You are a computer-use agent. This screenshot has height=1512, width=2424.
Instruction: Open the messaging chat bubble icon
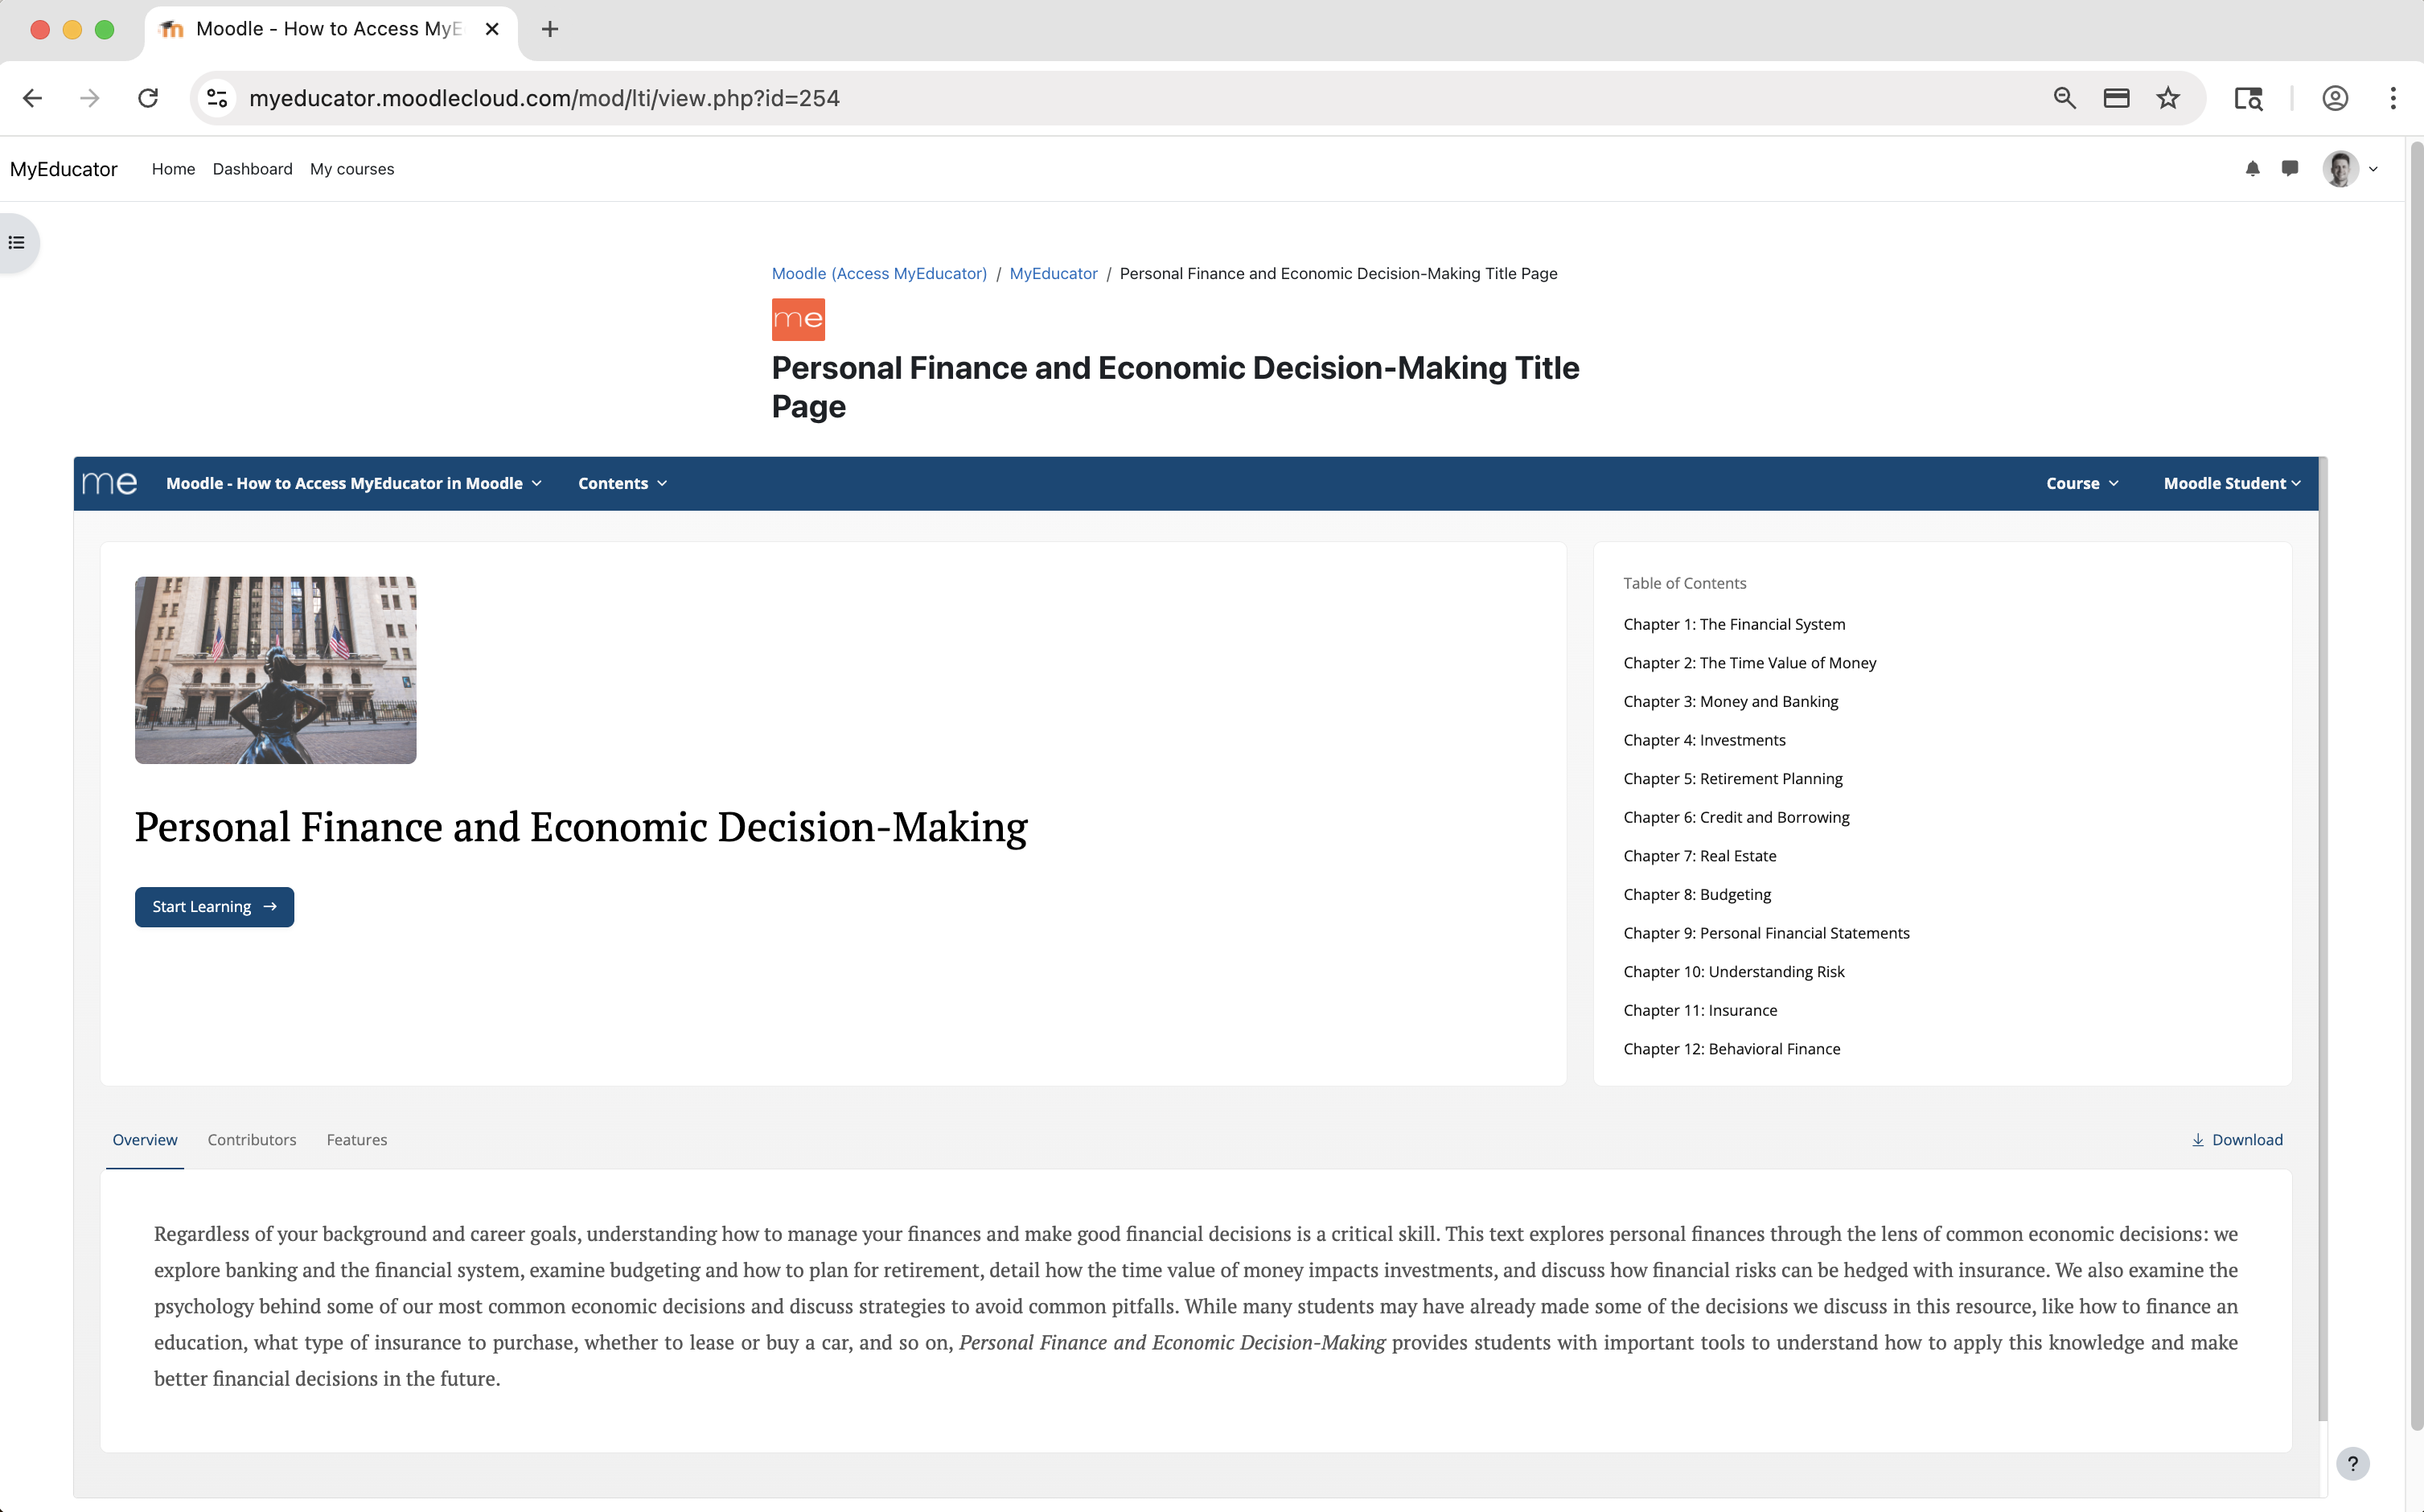[x=2289, y=169]
